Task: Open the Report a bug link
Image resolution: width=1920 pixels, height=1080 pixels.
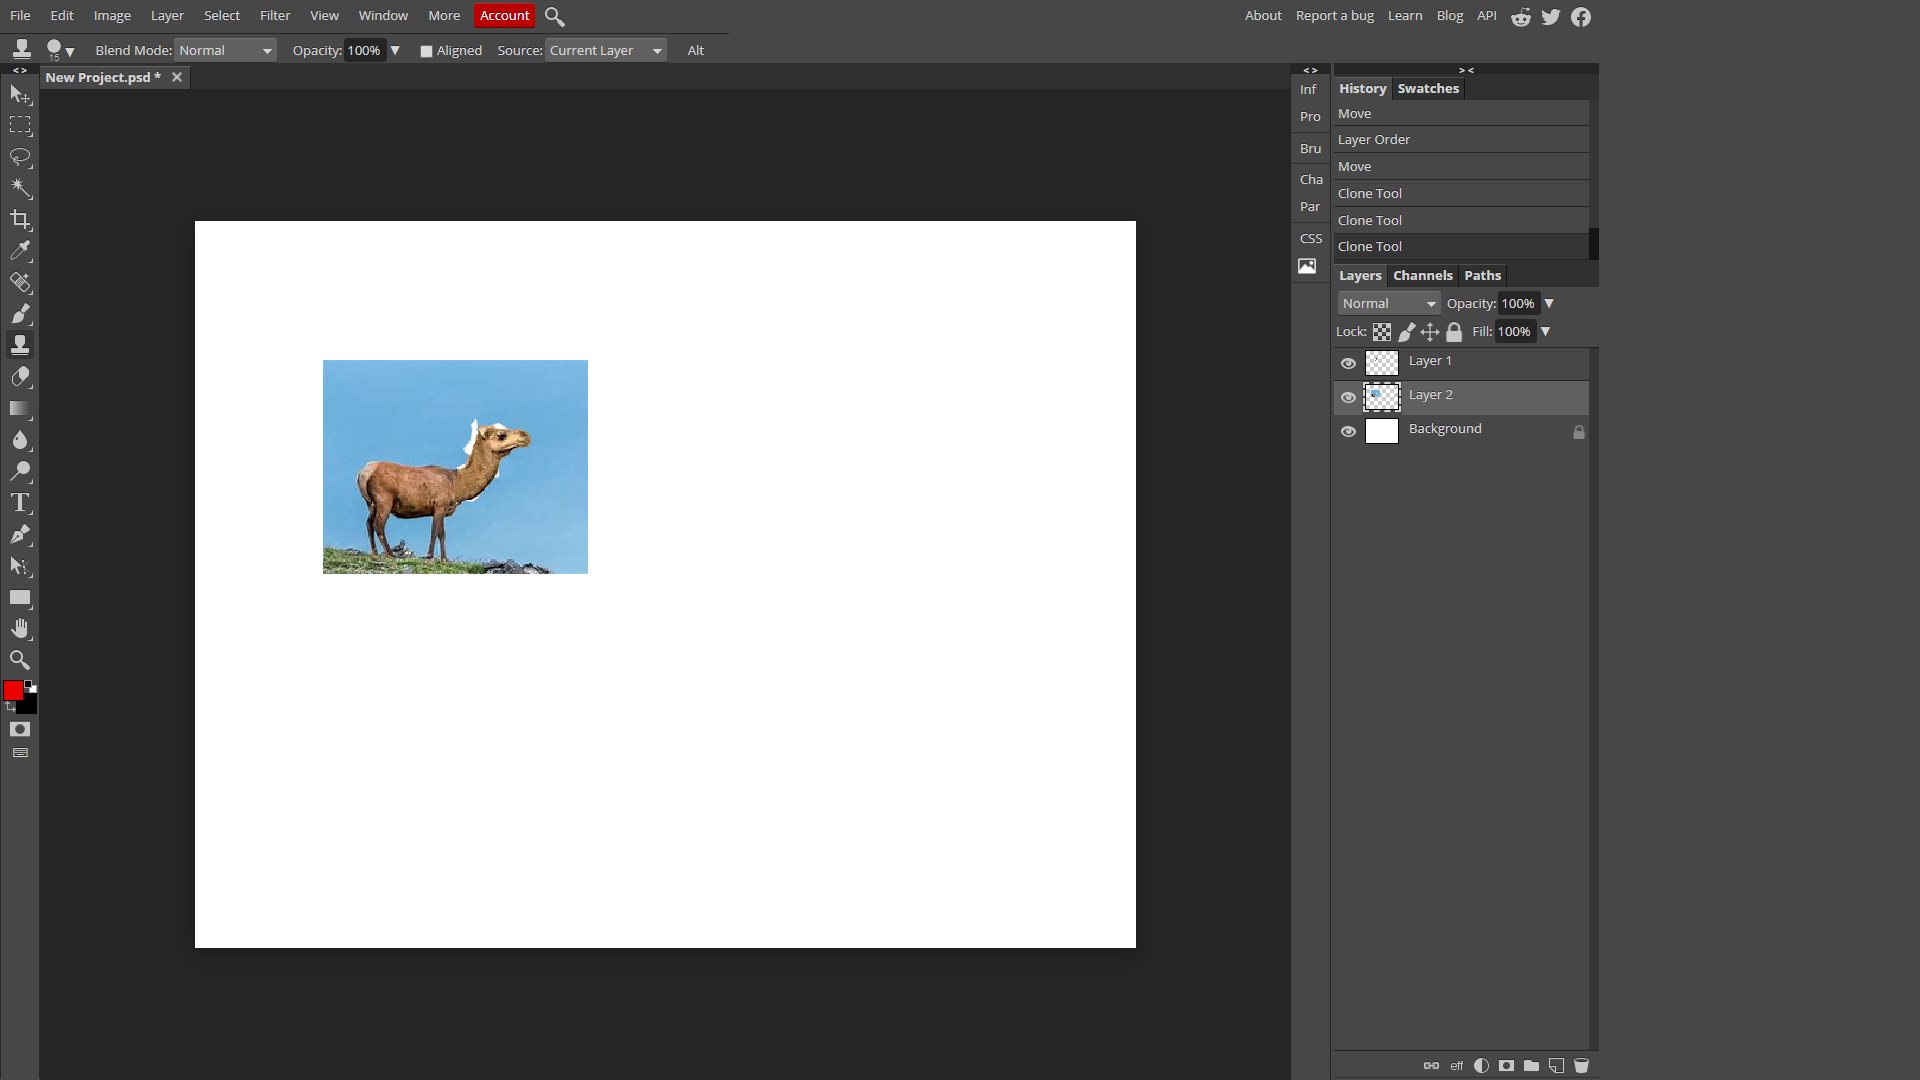Action: click(x=1334, y=16)
